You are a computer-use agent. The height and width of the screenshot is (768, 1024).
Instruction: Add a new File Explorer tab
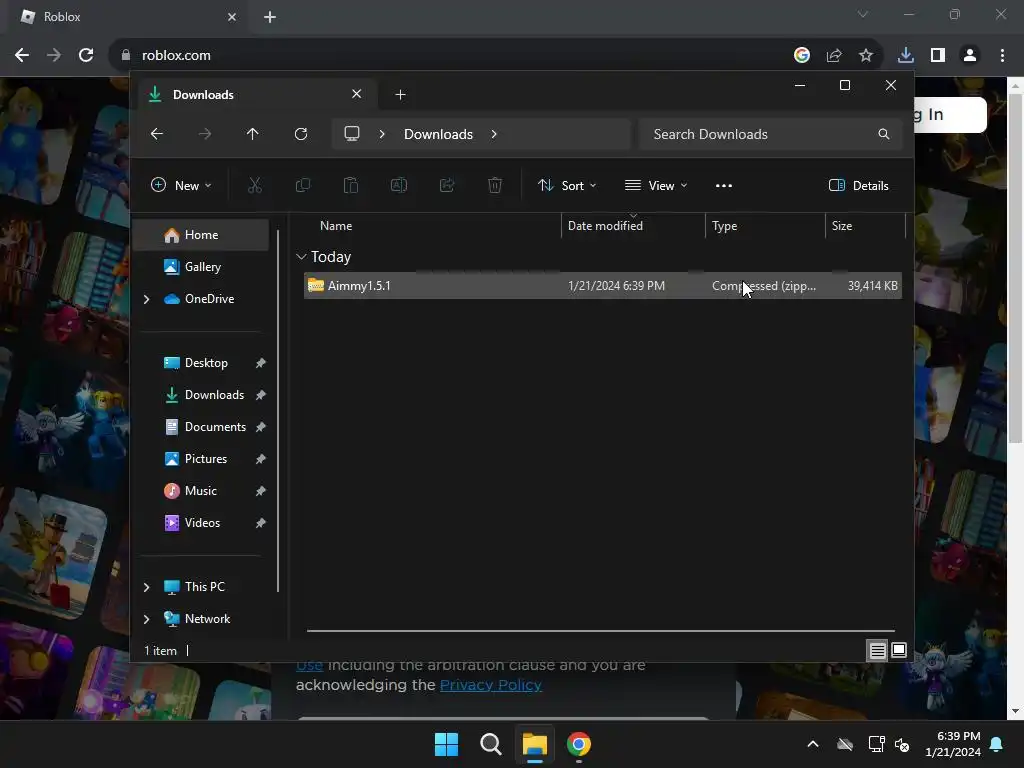(x=400, y=95)
